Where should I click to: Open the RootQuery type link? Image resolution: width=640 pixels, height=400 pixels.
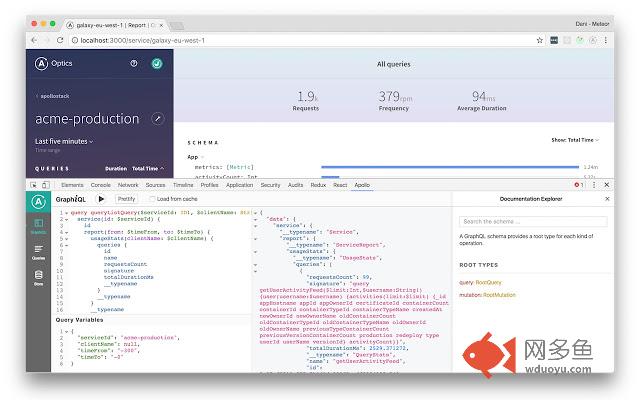pos(489,282)
